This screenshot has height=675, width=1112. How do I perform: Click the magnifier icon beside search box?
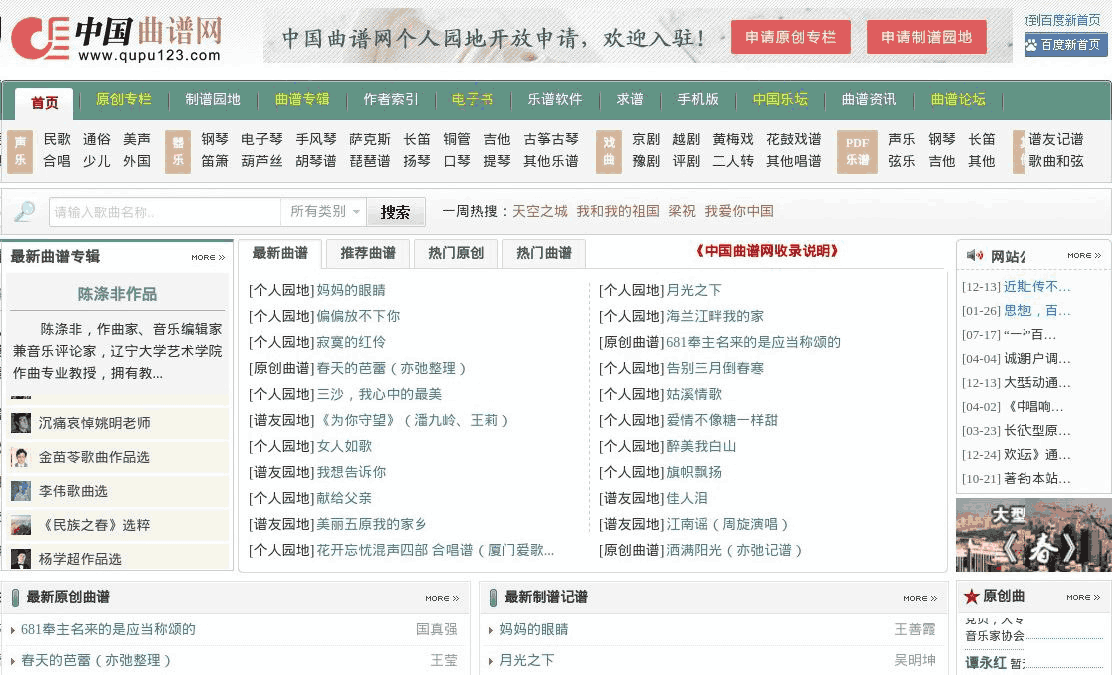(25, 211)
